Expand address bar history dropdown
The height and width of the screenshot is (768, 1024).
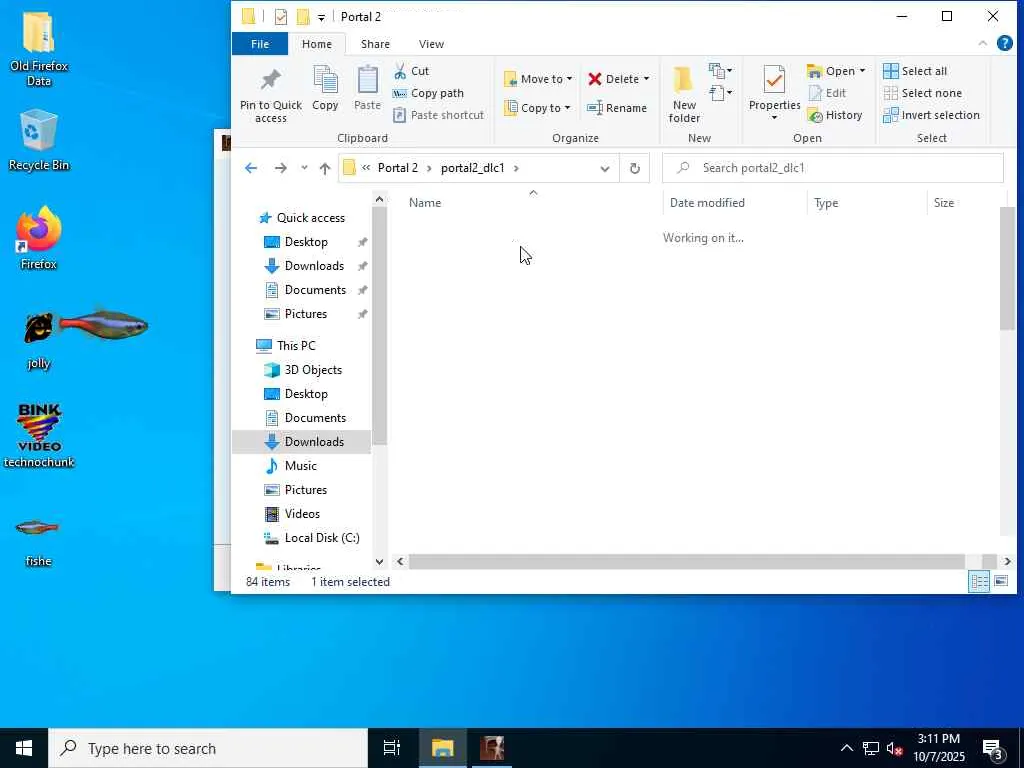(605, 168)
